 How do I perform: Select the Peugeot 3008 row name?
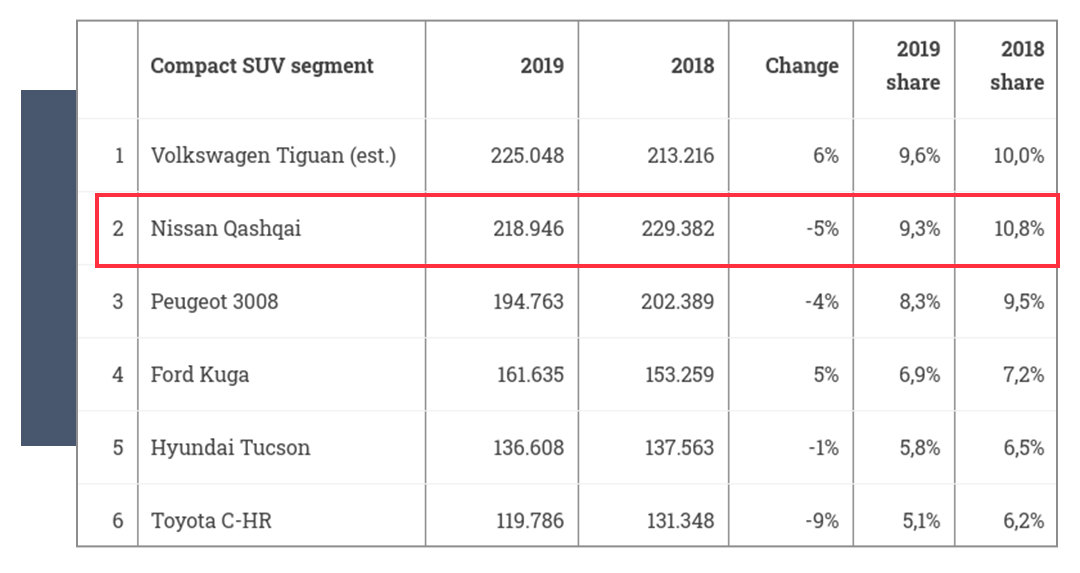click(214, 301)
